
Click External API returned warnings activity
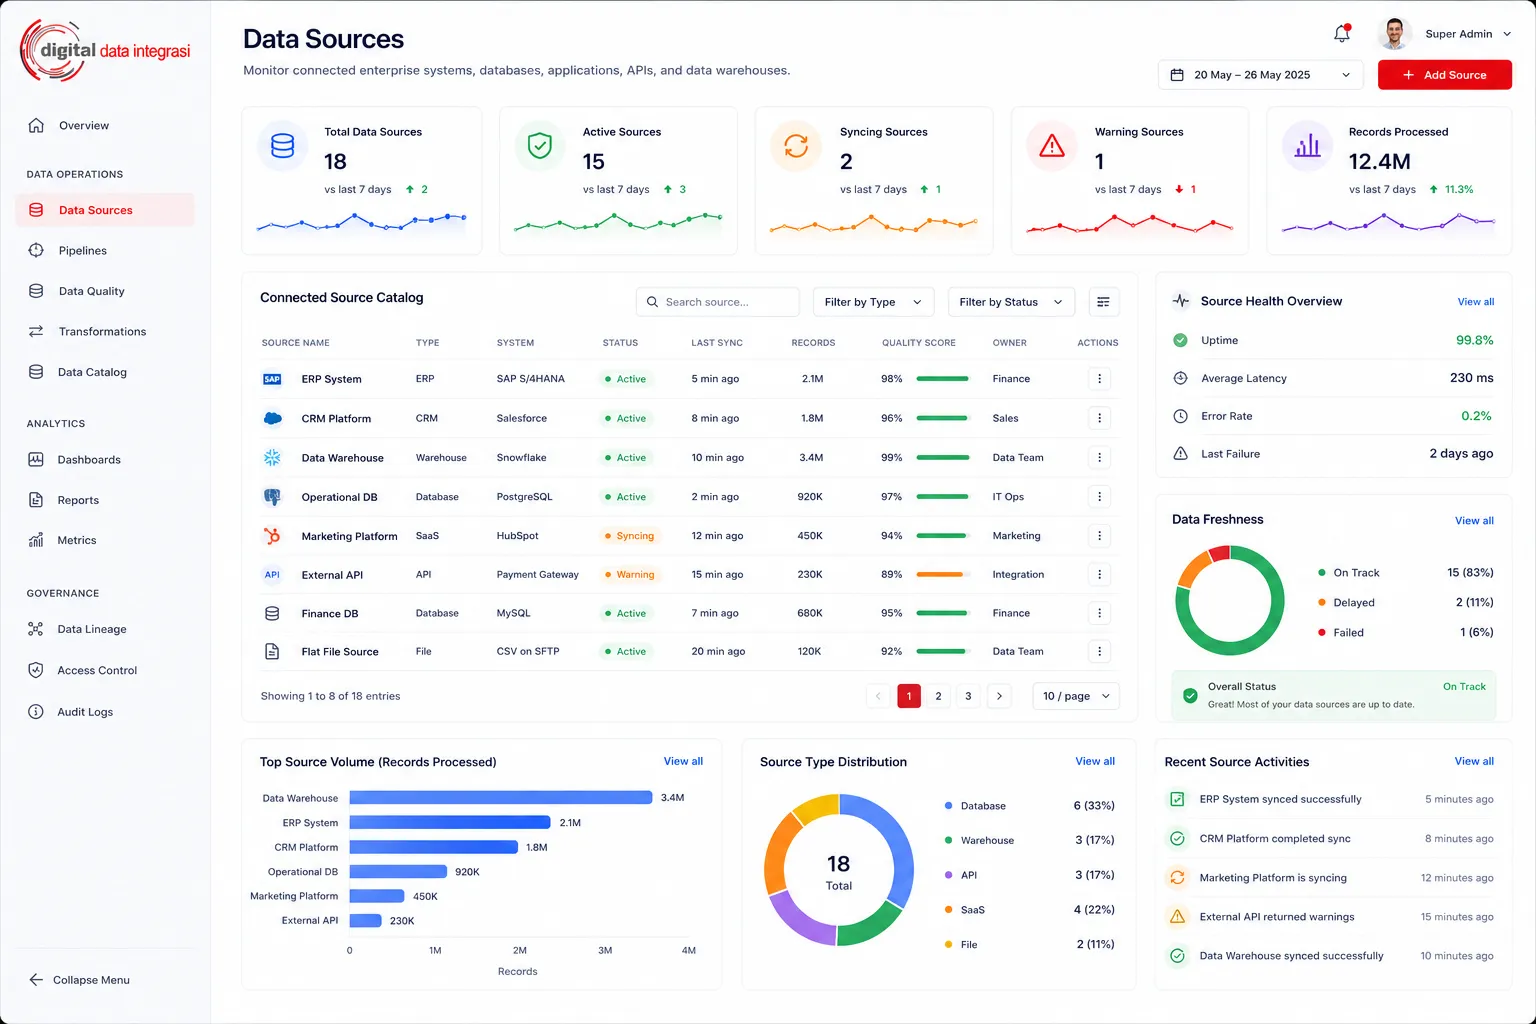1330,917
